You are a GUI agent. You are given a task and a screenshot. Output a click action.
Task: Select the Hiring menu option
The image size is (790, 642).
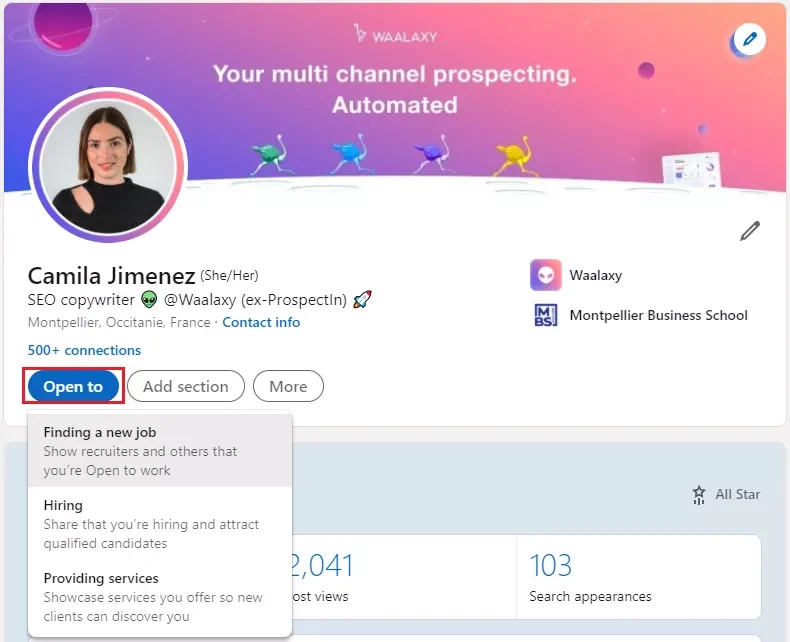point(160,524)
